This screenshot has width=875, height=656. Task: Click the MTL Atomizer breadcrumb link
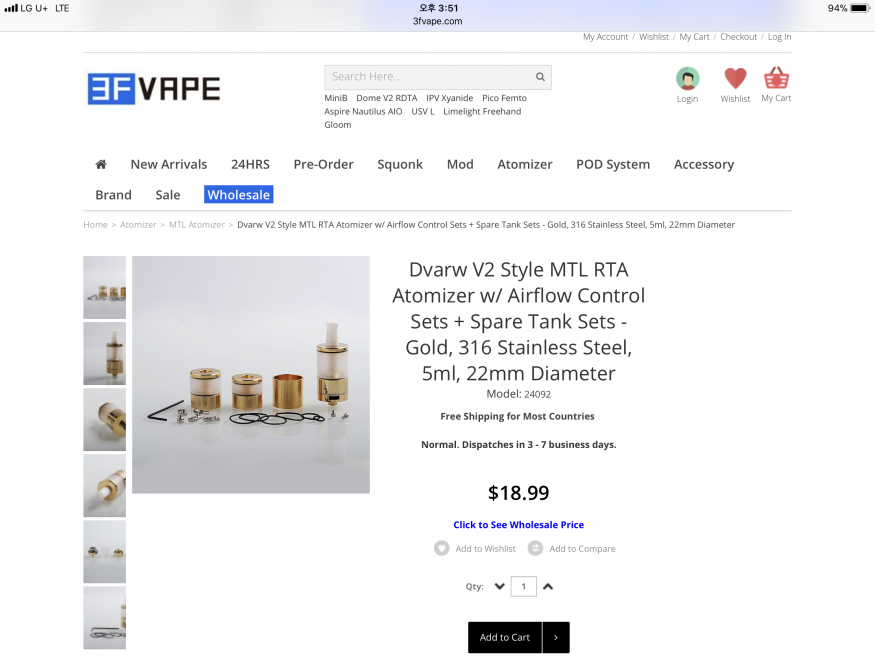[197, 225]
